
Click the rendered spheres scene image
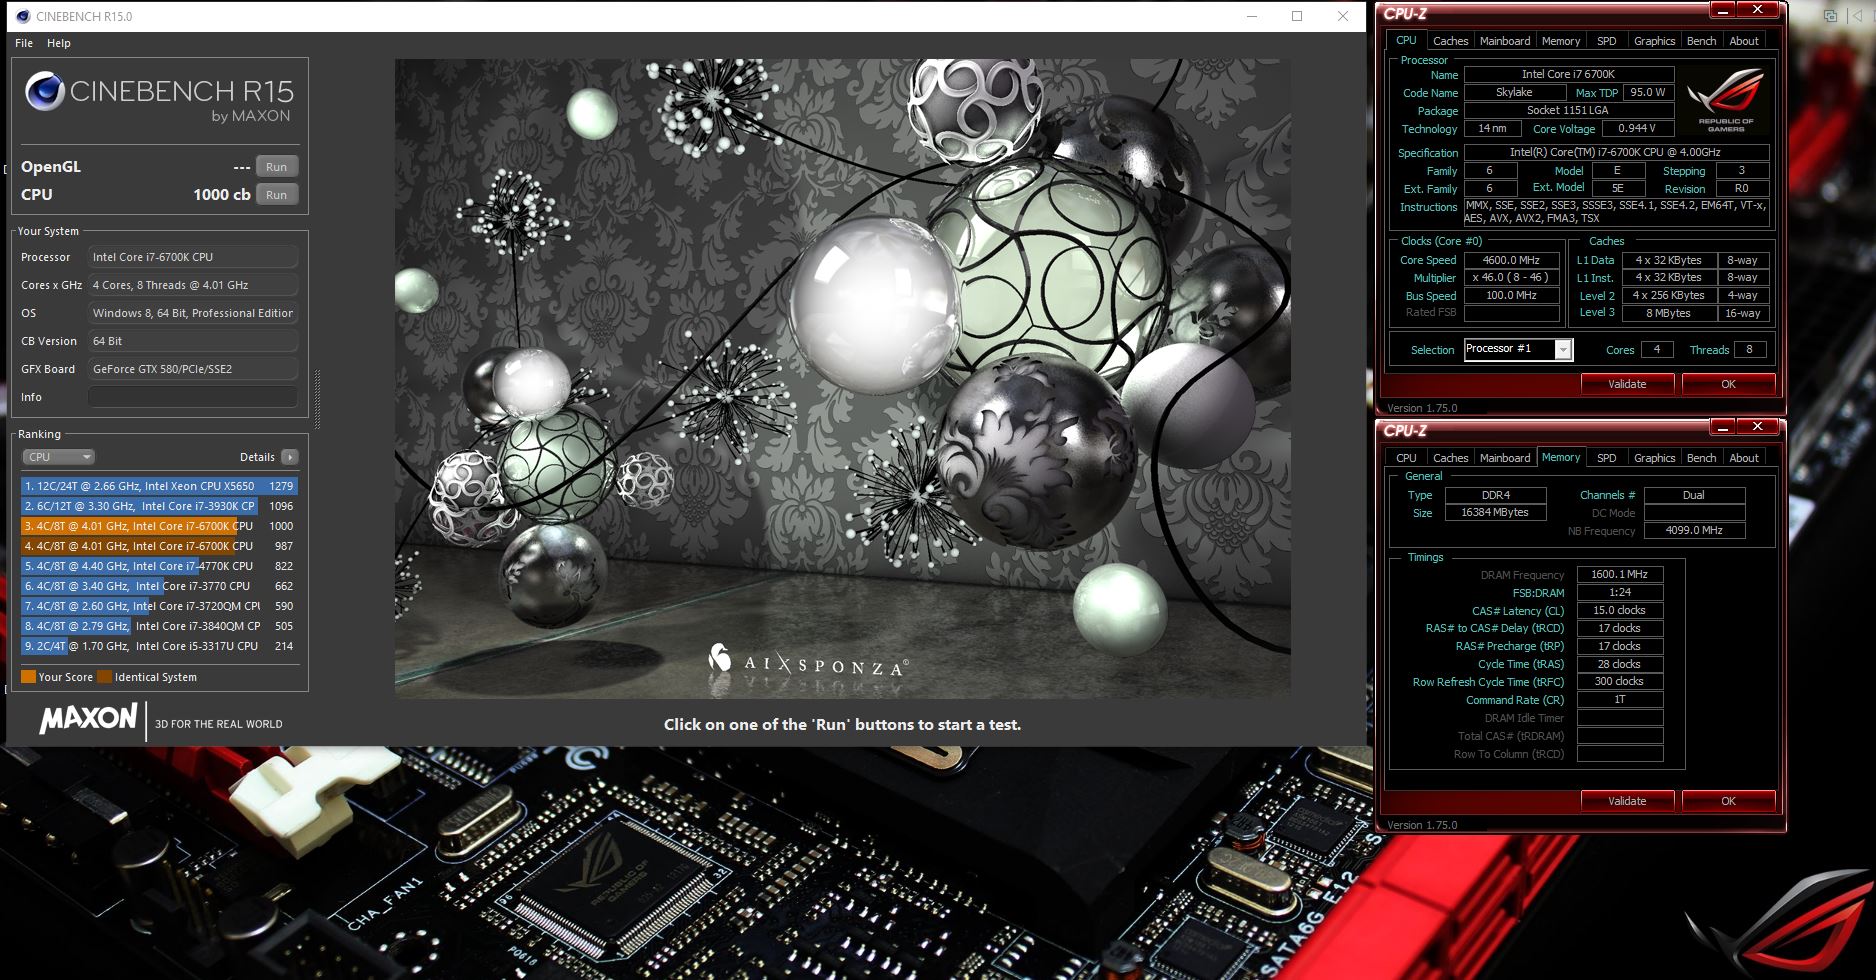pyautogui.click(x=842, y=378)
